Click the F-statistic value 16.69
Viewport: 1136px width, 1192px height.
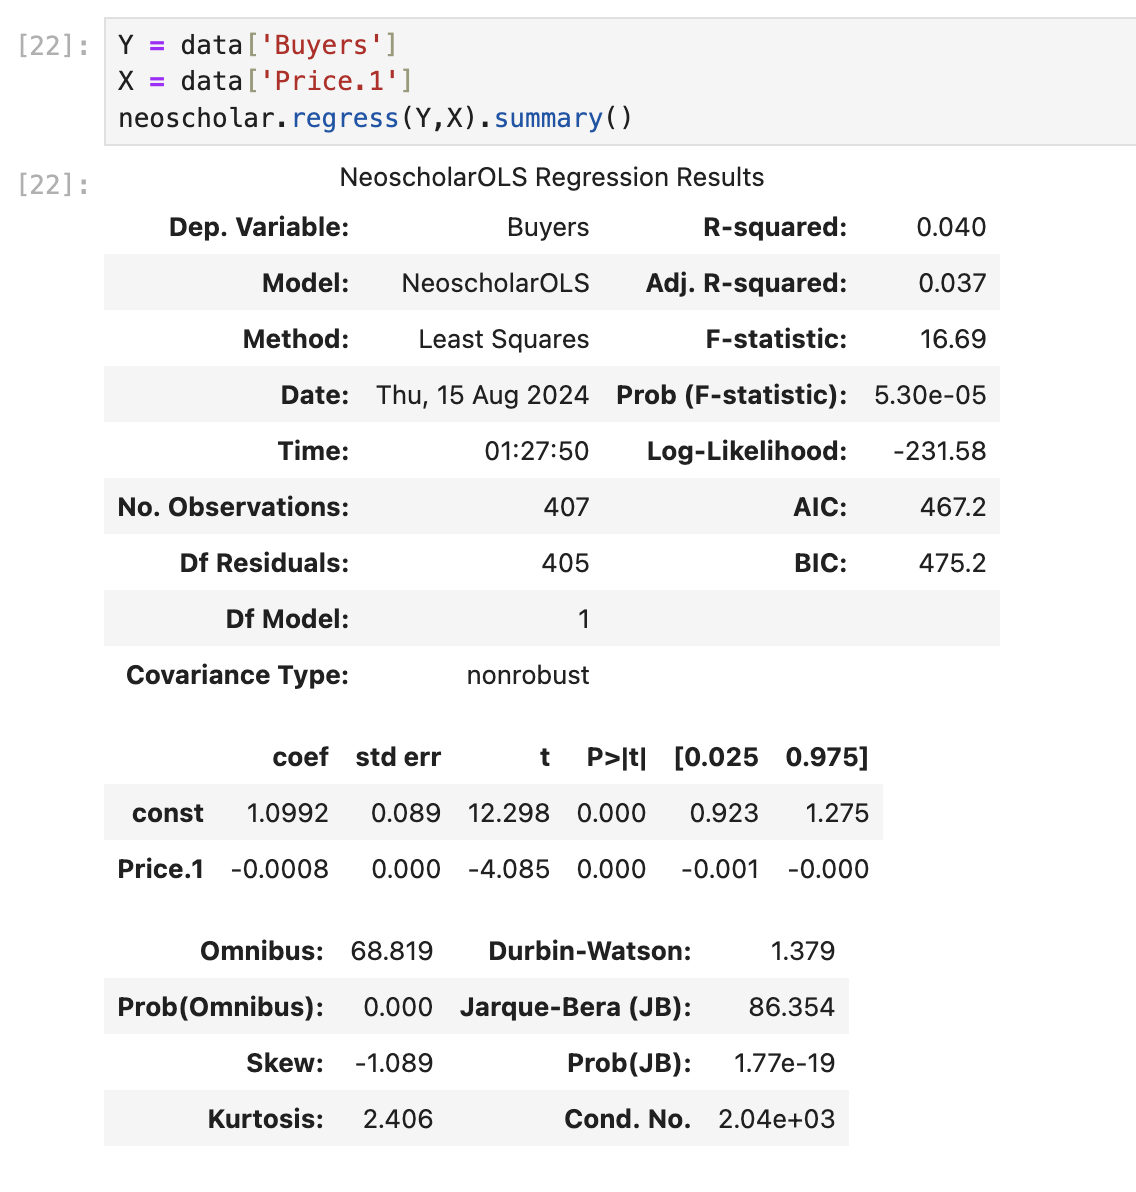(952, 339)
